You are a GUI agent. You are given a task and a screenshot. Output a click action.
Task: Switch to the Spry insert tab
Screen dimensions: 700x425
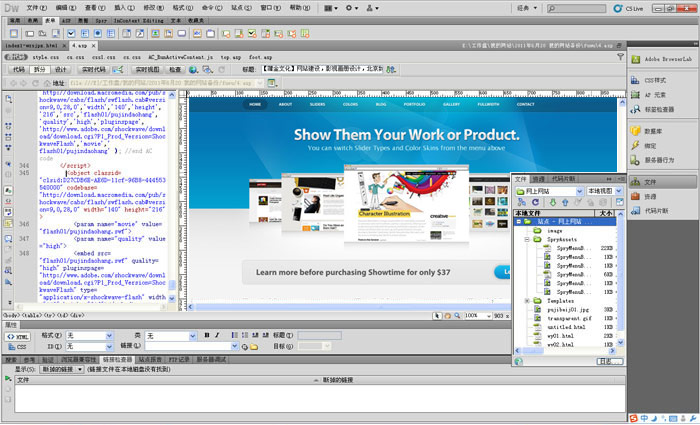101,21
